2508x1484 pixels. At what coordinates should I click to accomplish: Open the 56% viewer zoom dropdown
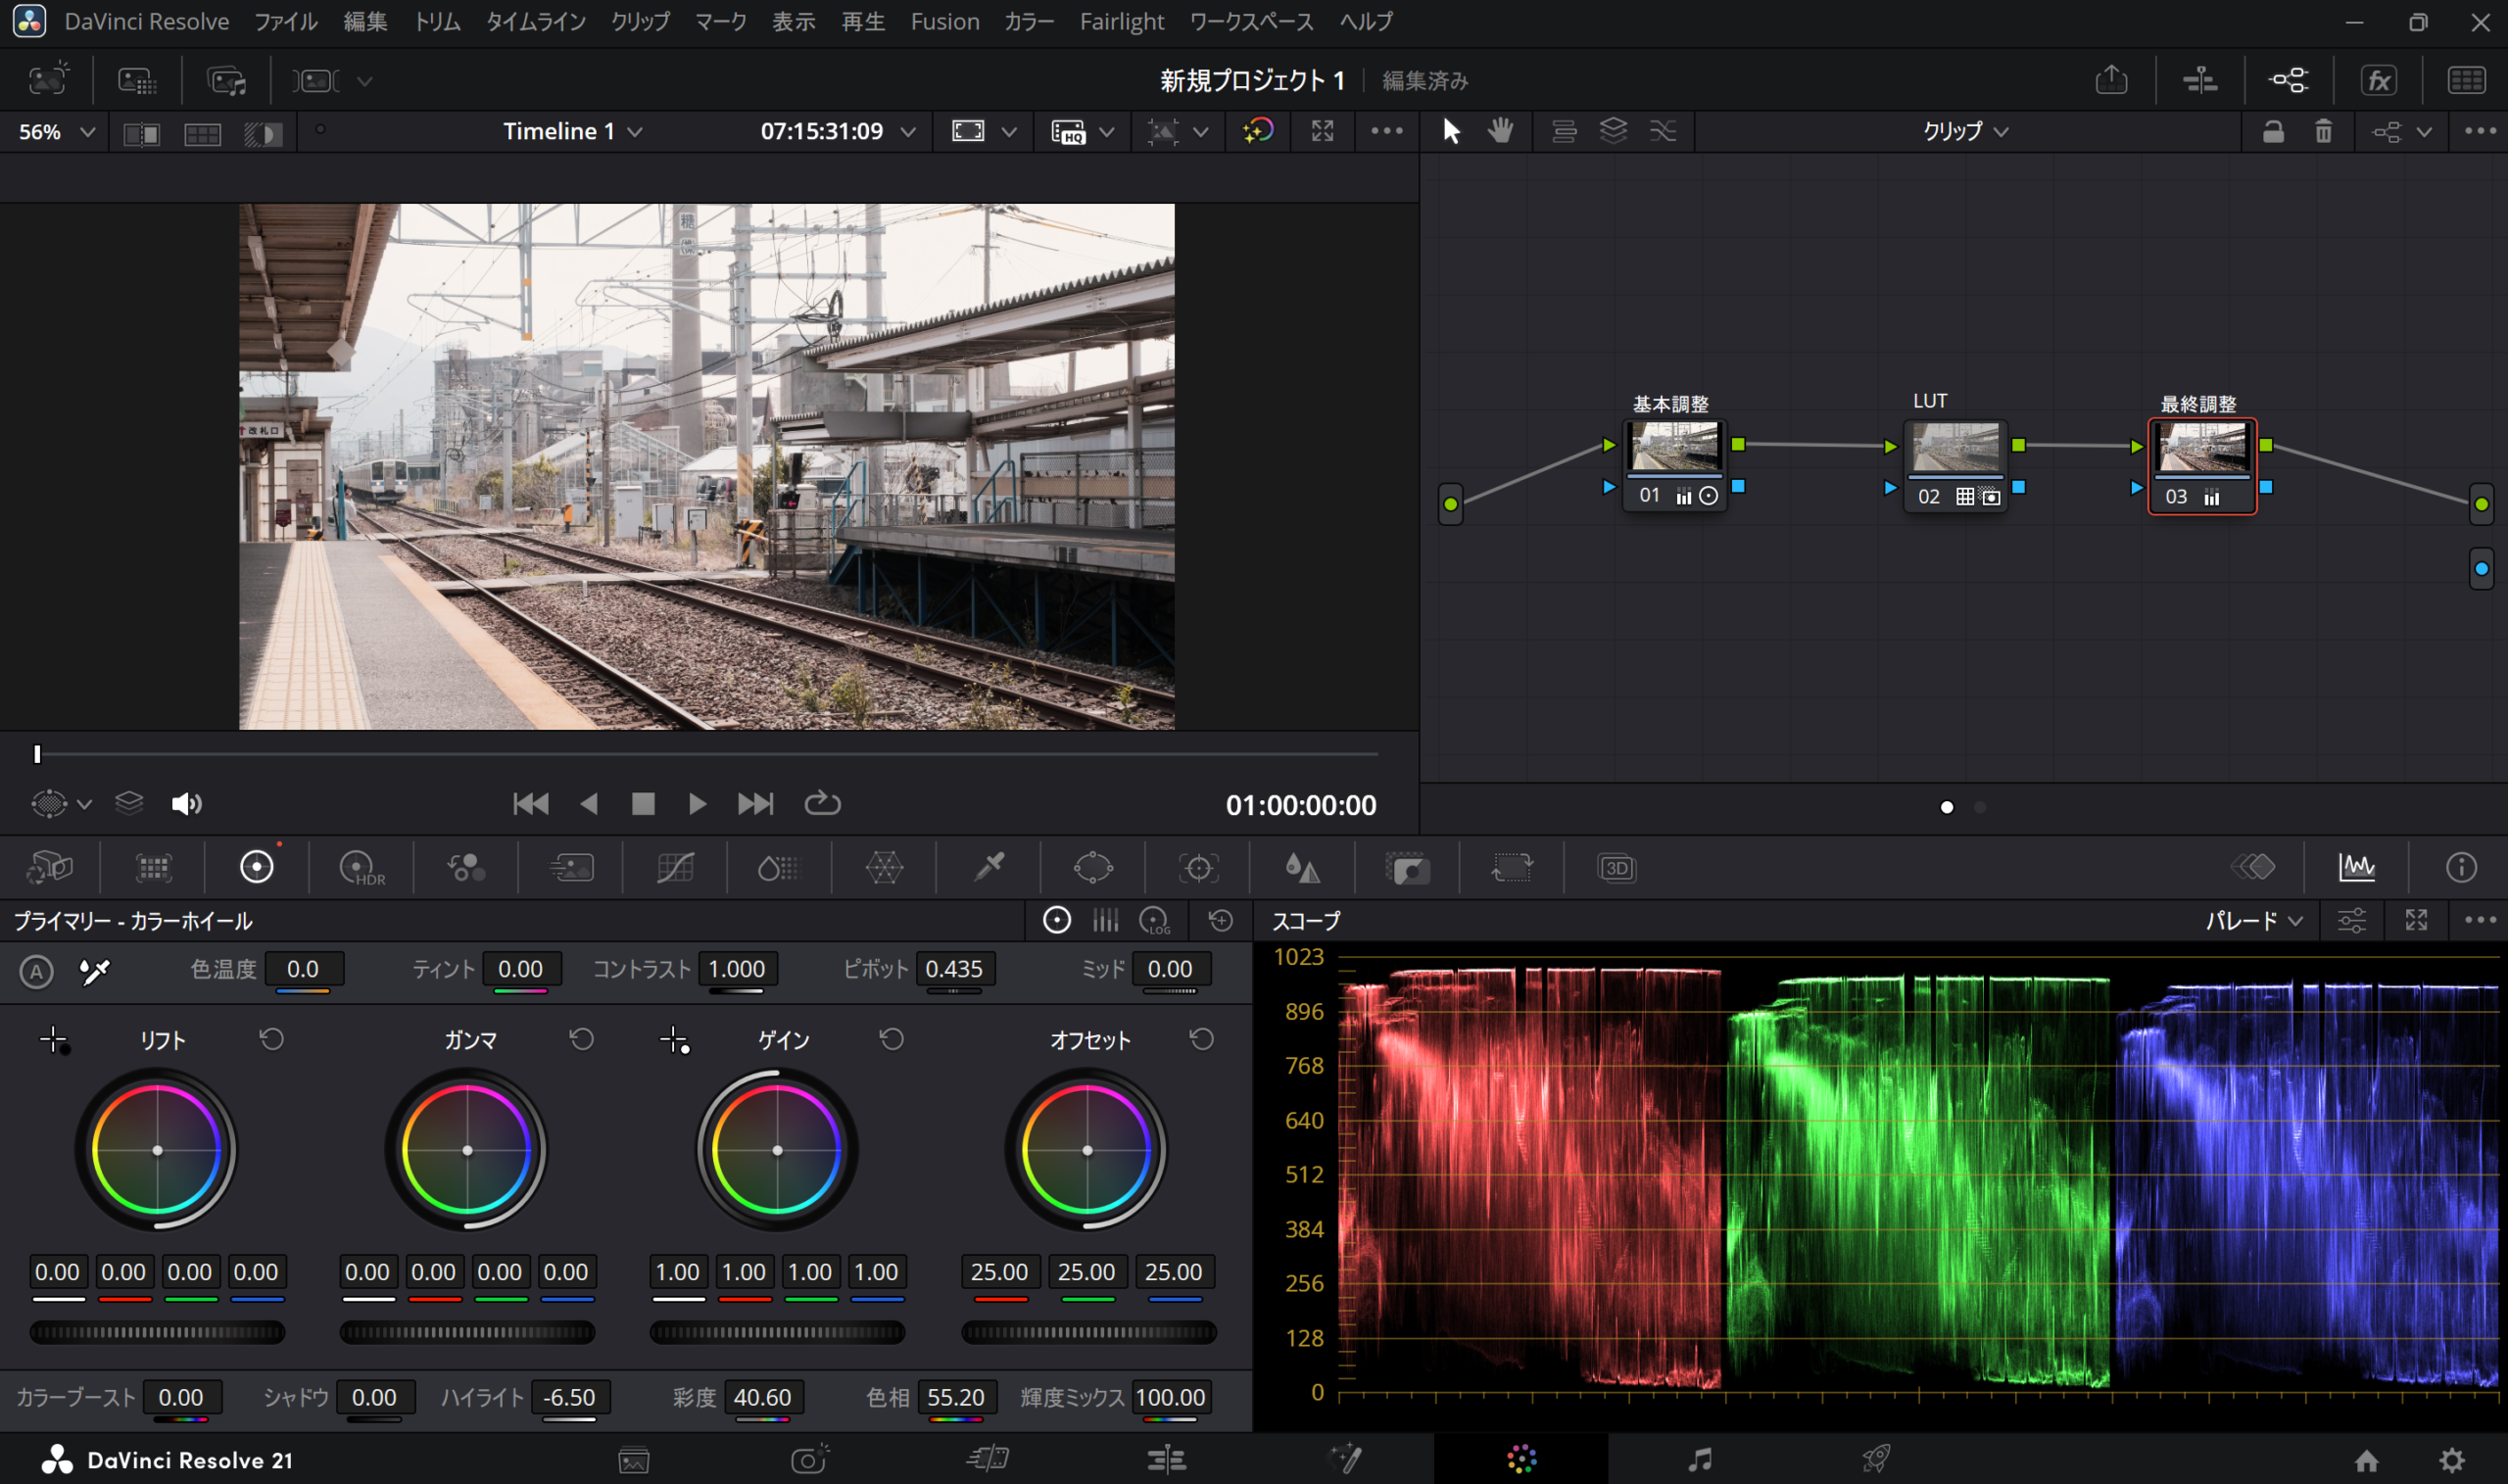57,131
